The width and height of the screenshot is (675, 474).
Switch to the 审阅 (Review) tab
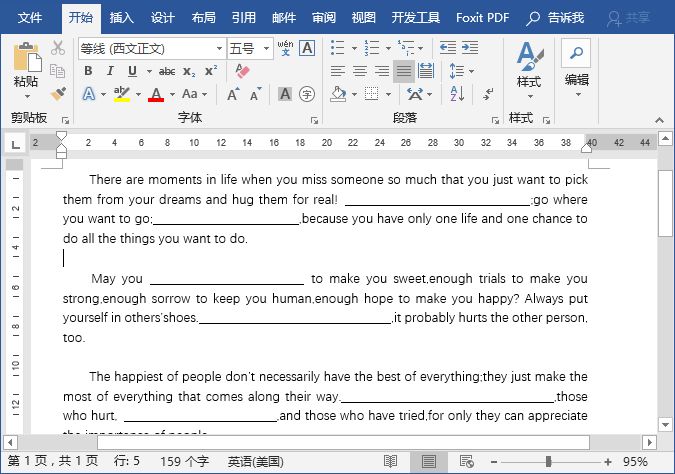click(323, 17)
